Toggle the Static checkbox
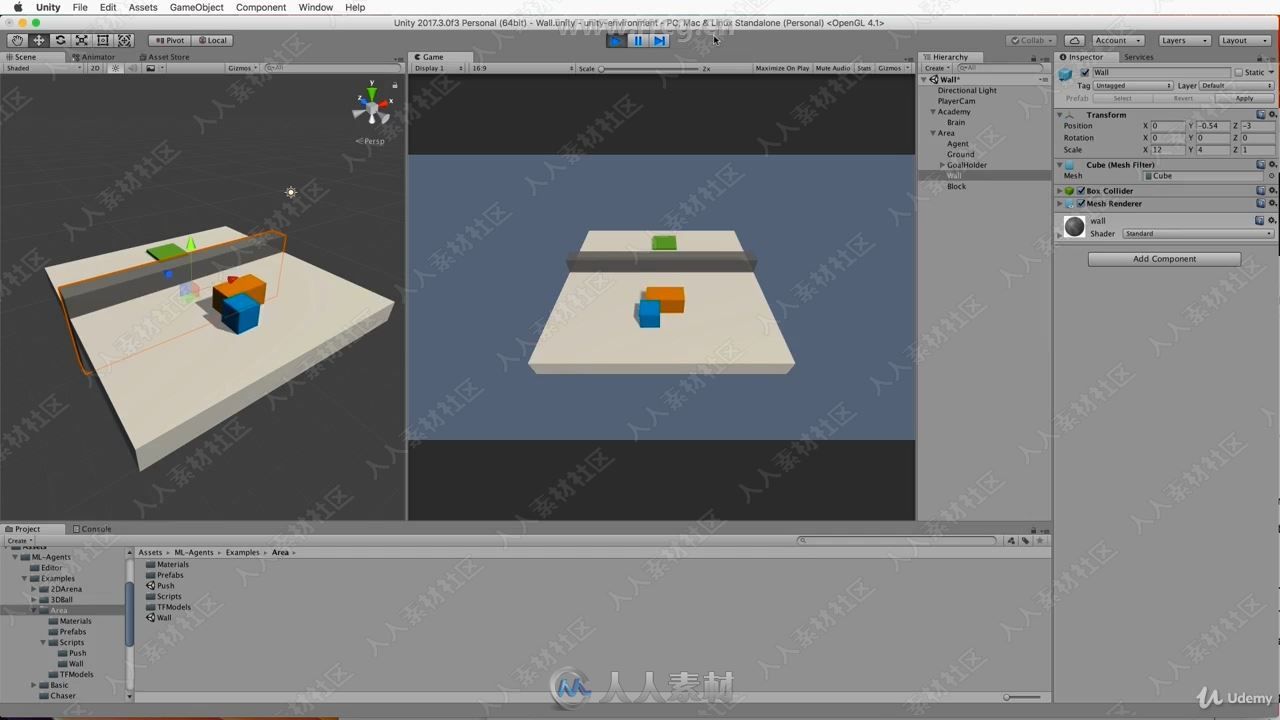1280x720 pixels. point(1238,73)
